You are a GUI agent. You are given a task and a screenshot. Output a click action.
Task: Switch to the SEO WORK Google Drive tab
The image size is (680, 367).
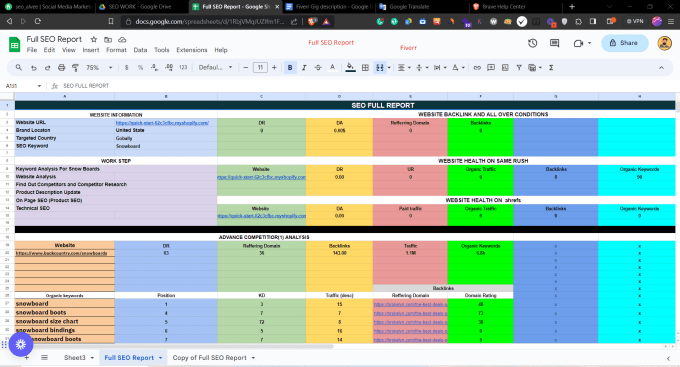(x=140, y=7)
